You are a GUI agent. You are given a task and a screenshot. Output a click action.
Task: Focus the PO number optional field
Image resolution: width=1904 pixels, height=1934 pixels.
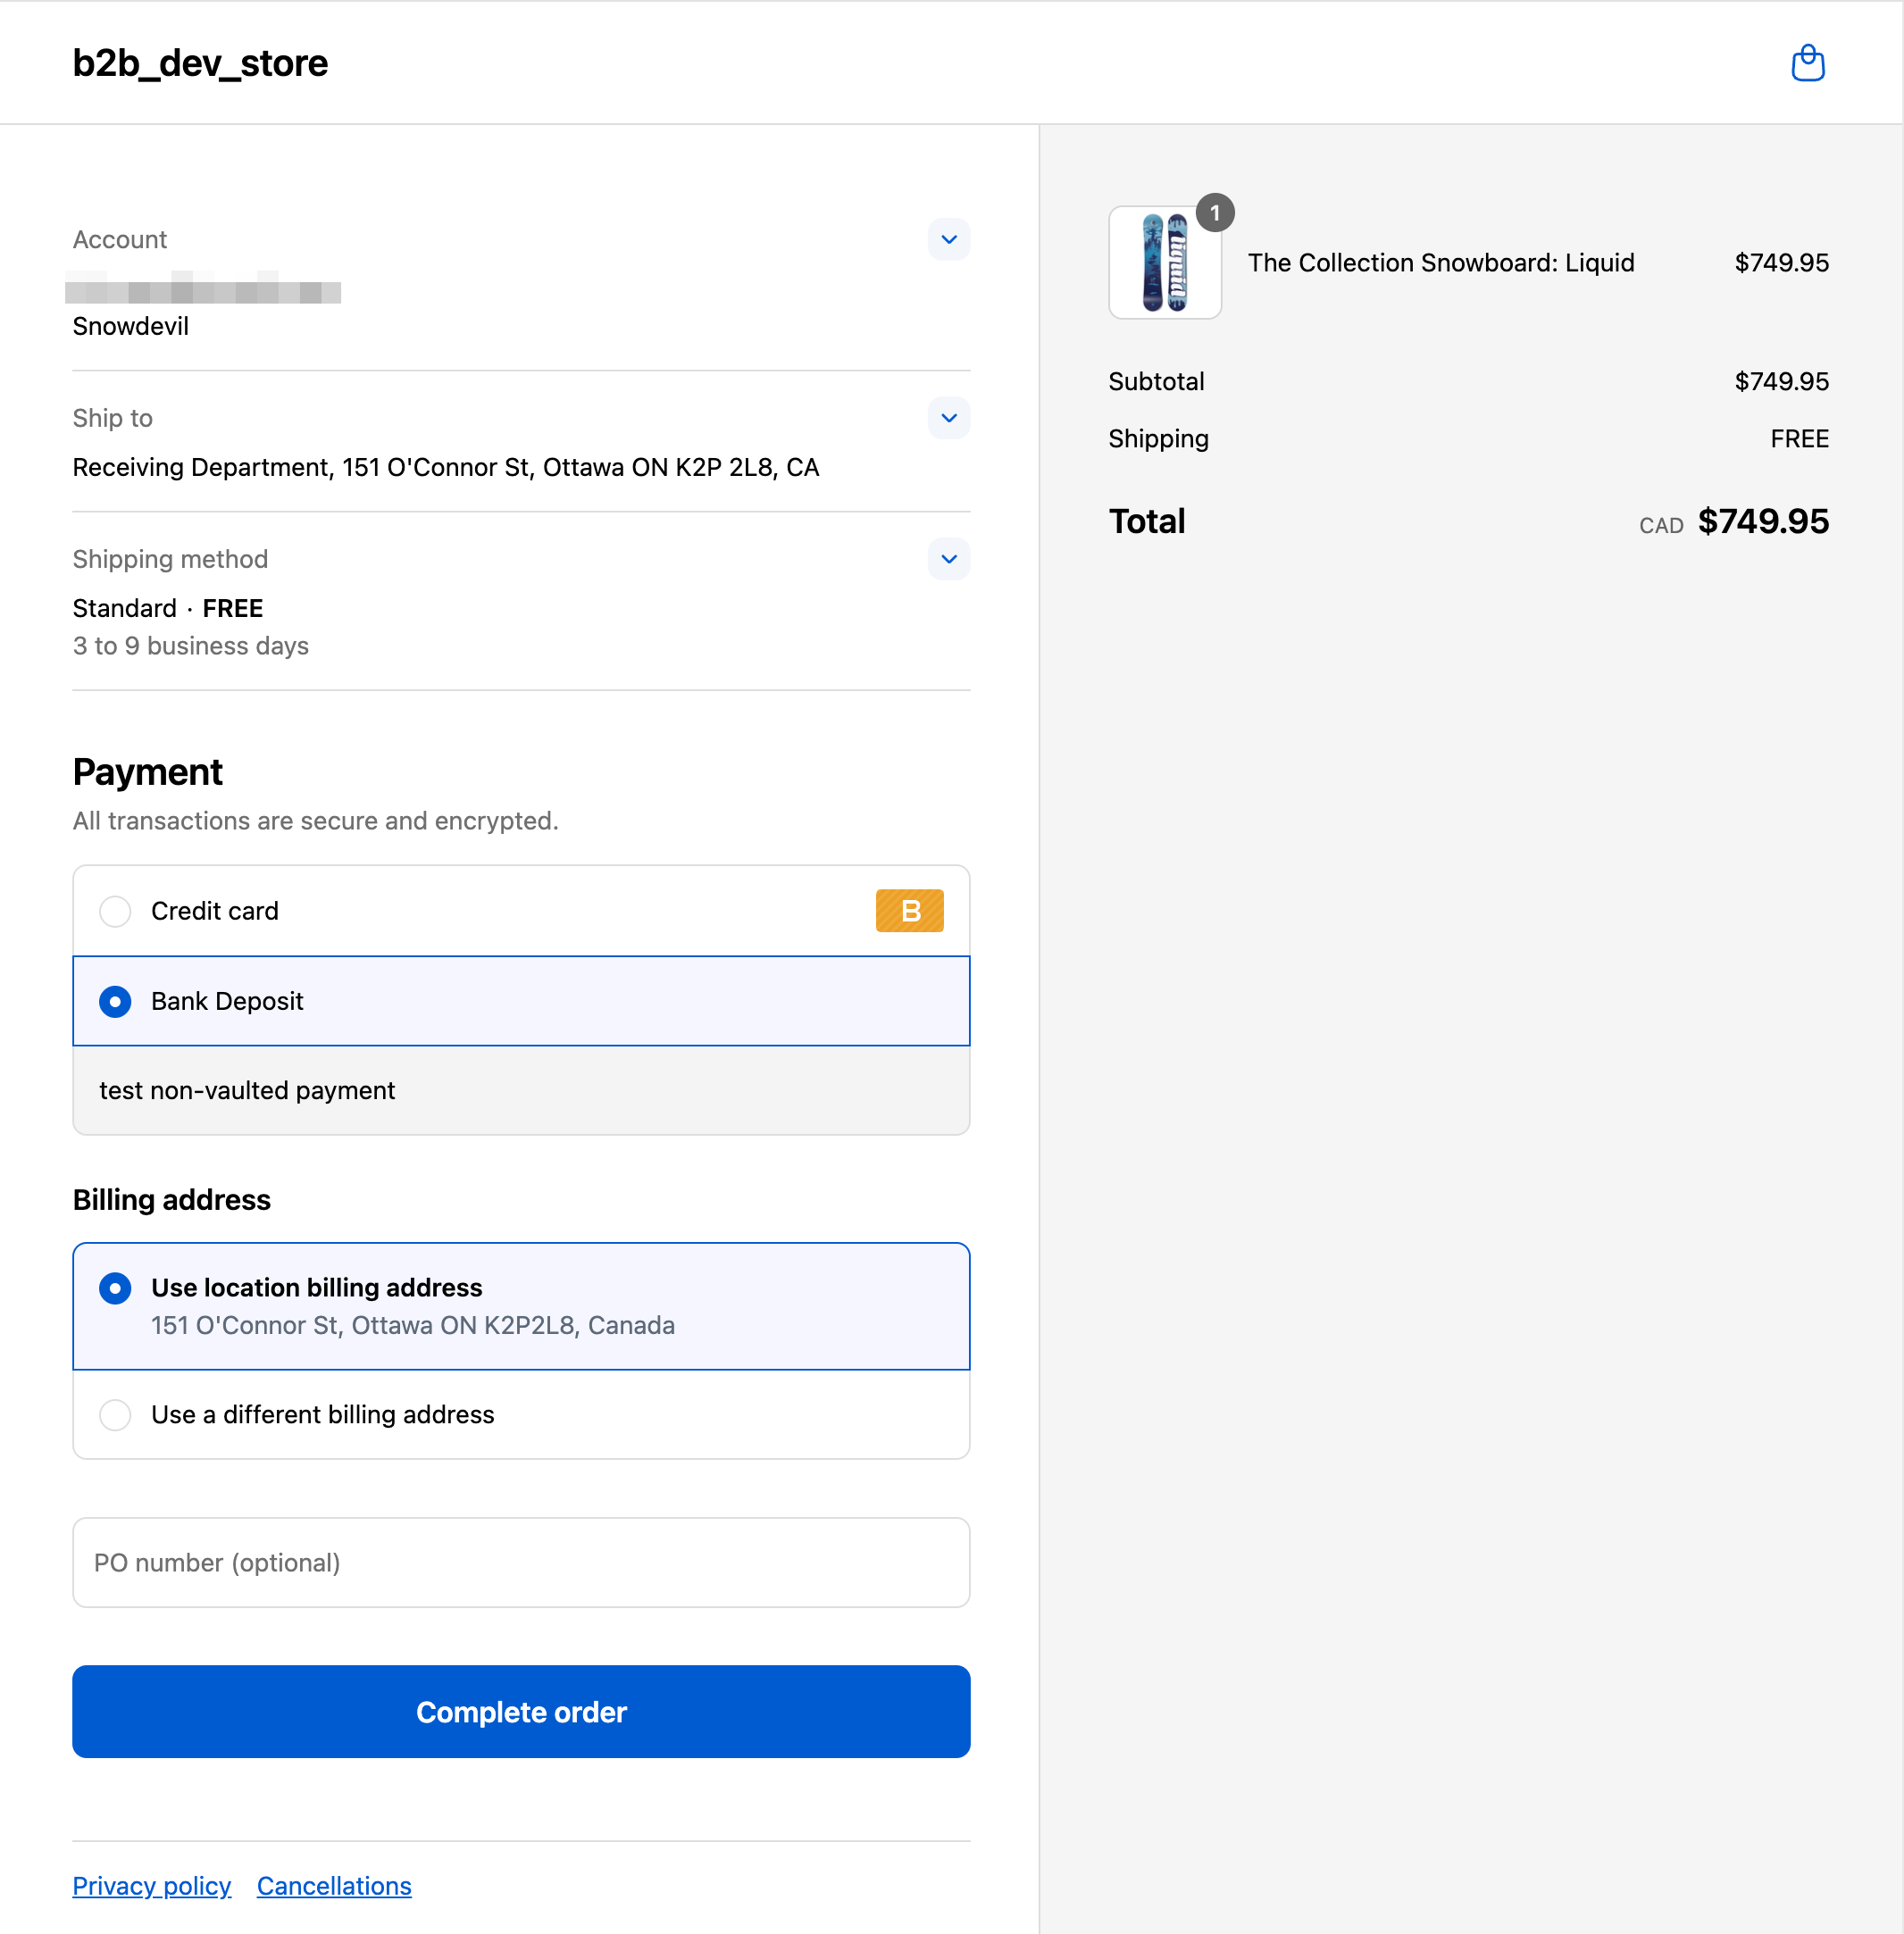(521, 1562)
